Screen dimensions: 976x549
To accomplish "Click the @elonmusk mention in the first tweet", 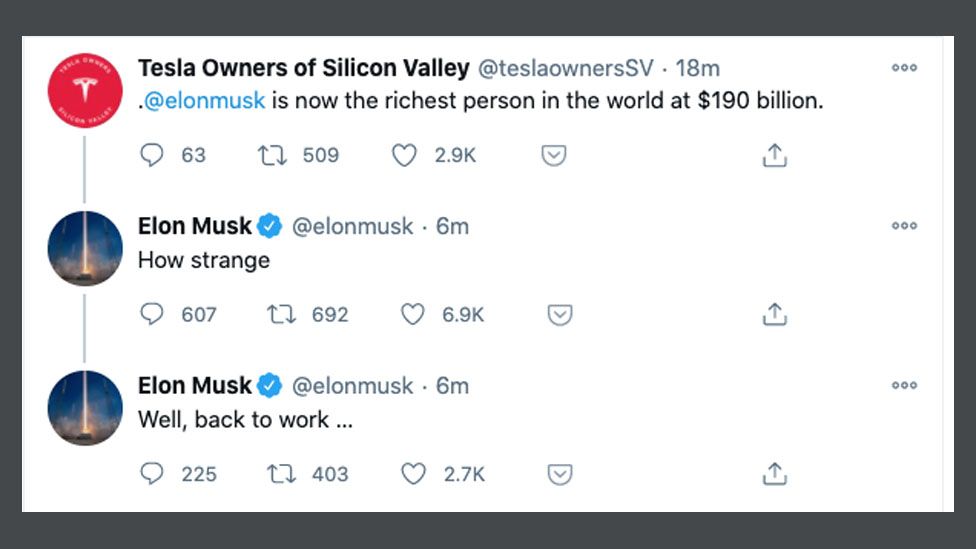I will click(205, 102).
